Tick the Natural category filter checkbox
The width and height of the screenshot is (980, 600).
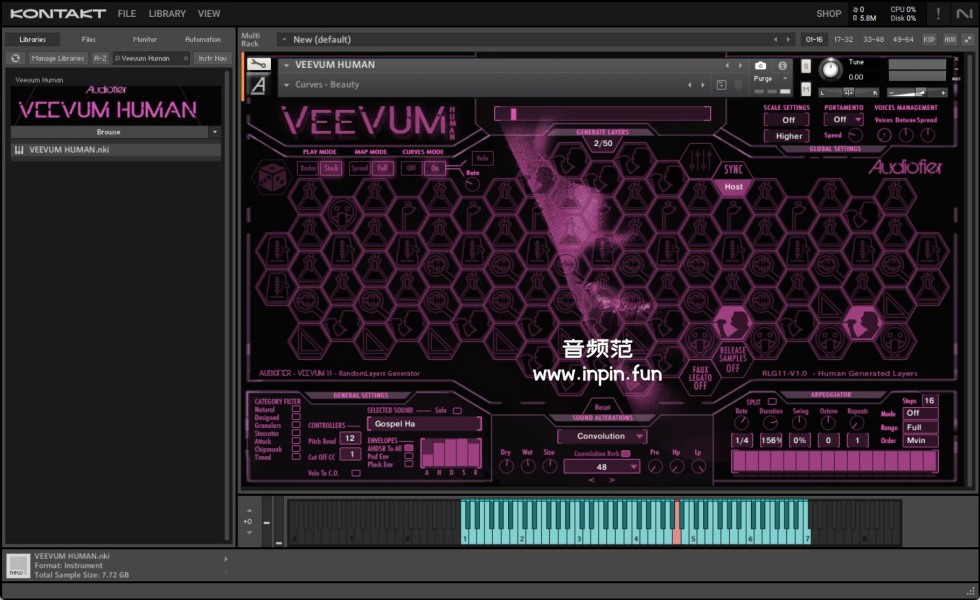296,409
